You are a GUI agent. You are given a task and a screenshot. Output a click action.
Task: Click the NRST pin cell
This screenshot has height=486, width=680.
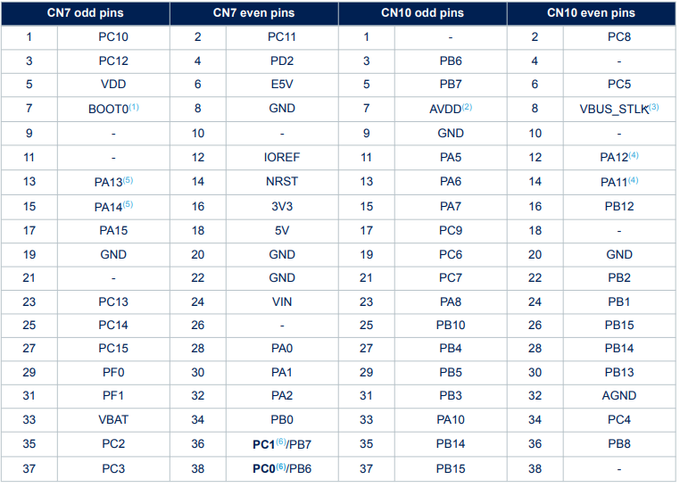pos(282,181)
